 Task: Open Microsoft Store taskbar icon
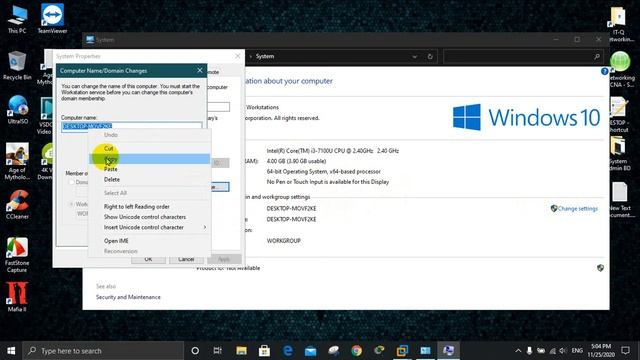(264, 351)
